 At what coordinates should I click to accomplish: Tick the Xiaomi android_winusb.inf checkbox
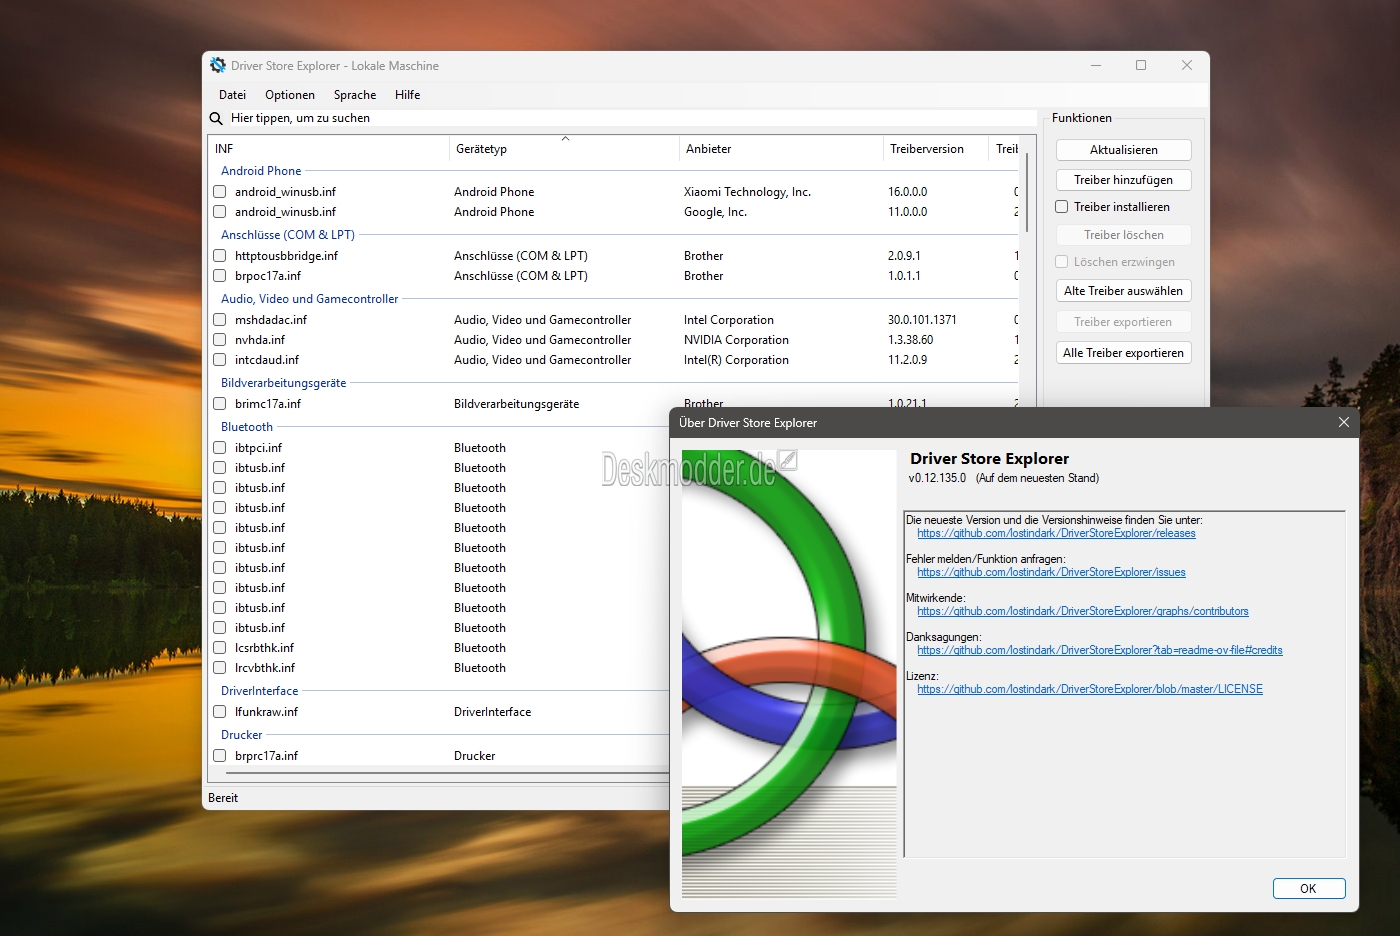[220, 192]
